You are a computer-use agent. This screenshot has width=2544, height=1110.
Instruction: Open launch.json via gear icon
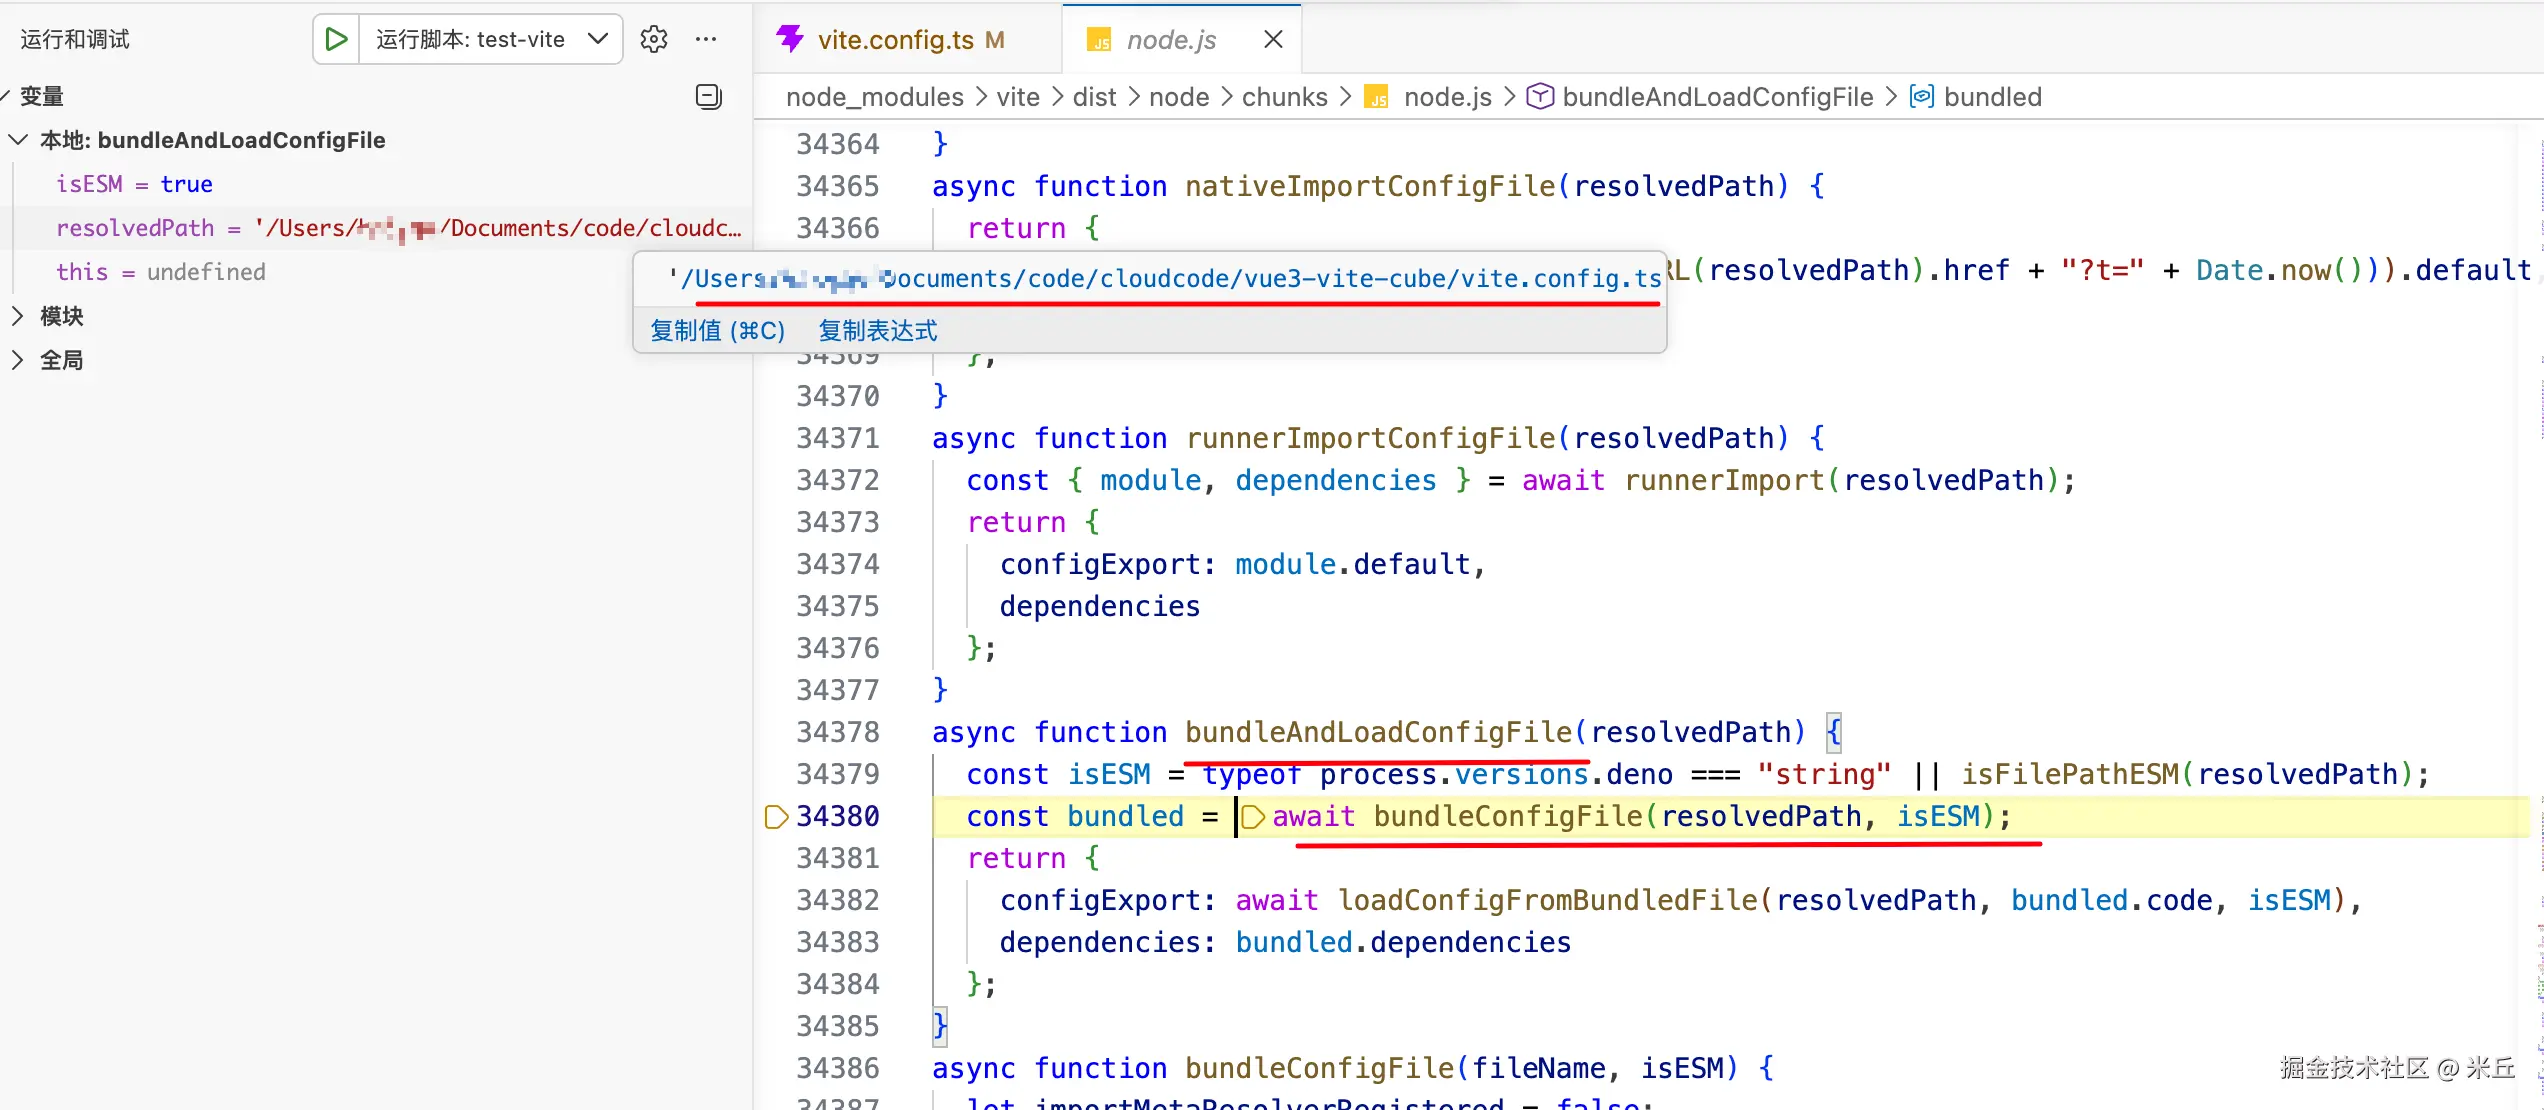coord(653,39)
